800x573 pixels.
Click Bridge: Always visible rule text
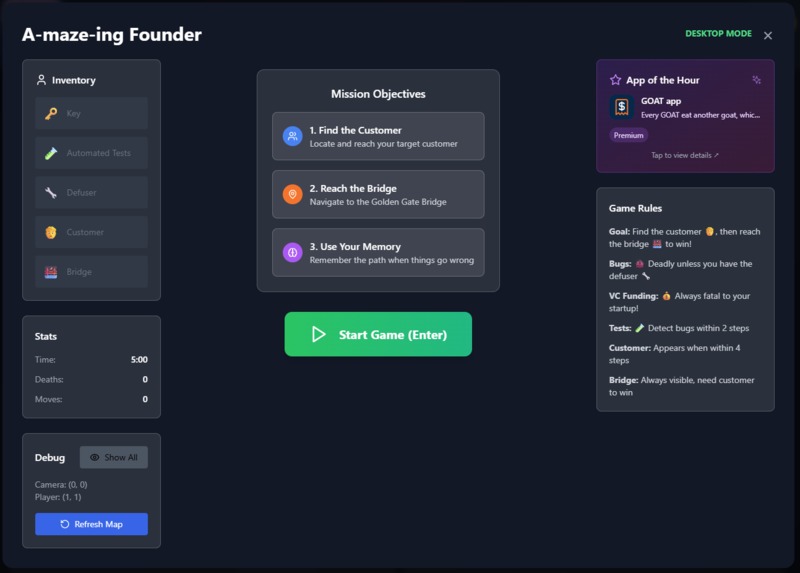tap(681, 386)
